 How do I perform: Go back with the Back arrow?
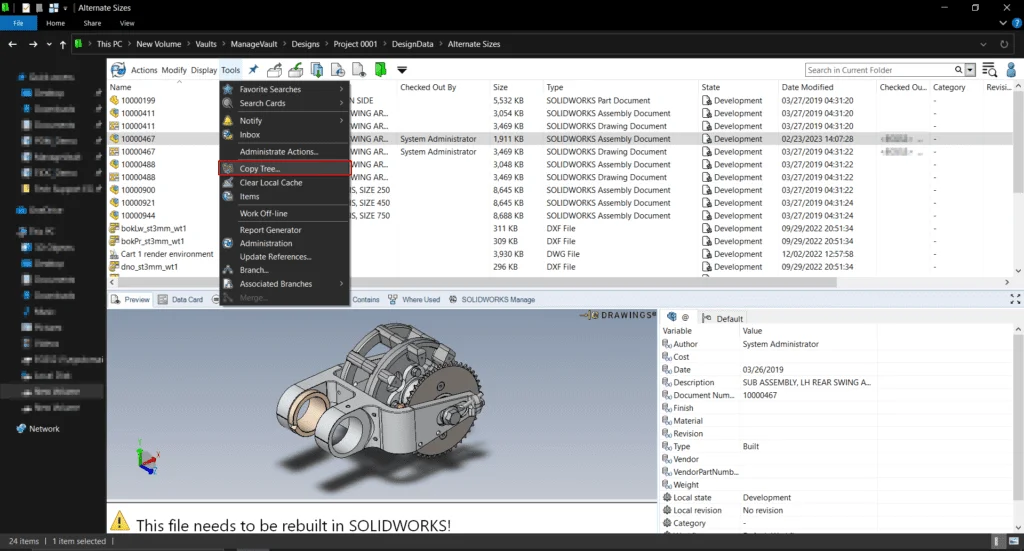pyautogui.click(x=12, y=44)
